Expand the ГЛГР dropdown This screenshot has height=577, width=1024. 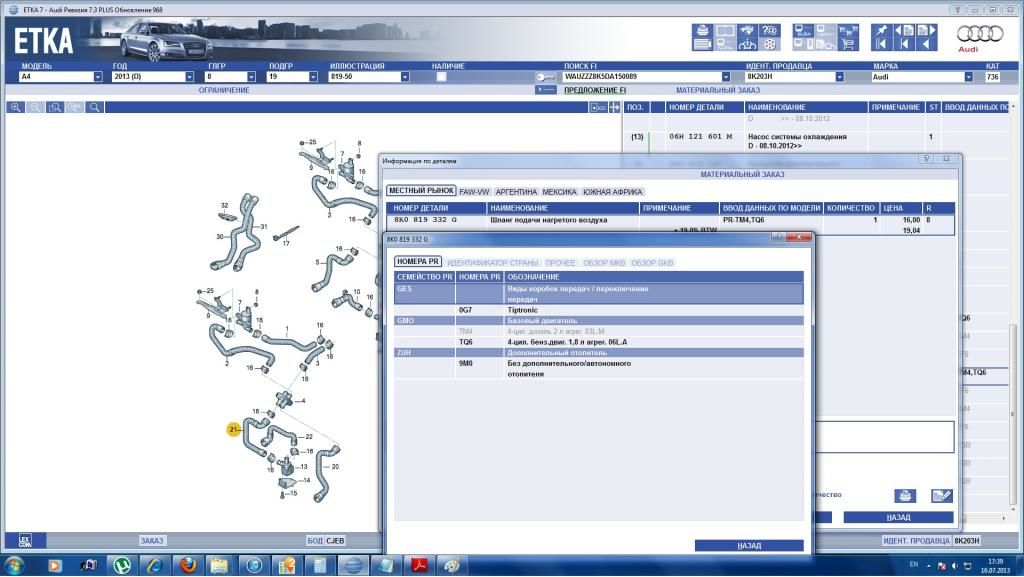click(x=251, y=77)
